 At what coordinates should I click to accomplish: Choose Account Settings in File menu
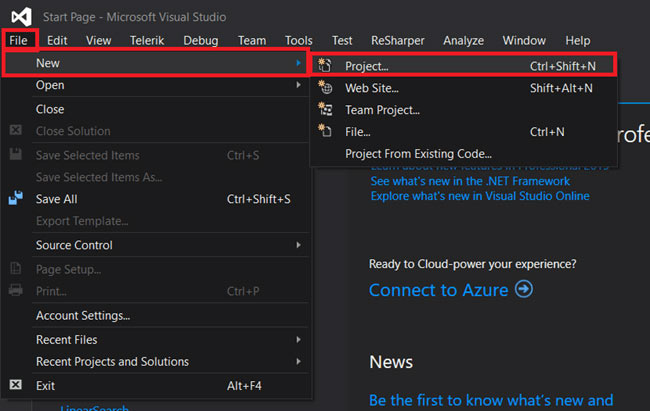coord(83,316)
